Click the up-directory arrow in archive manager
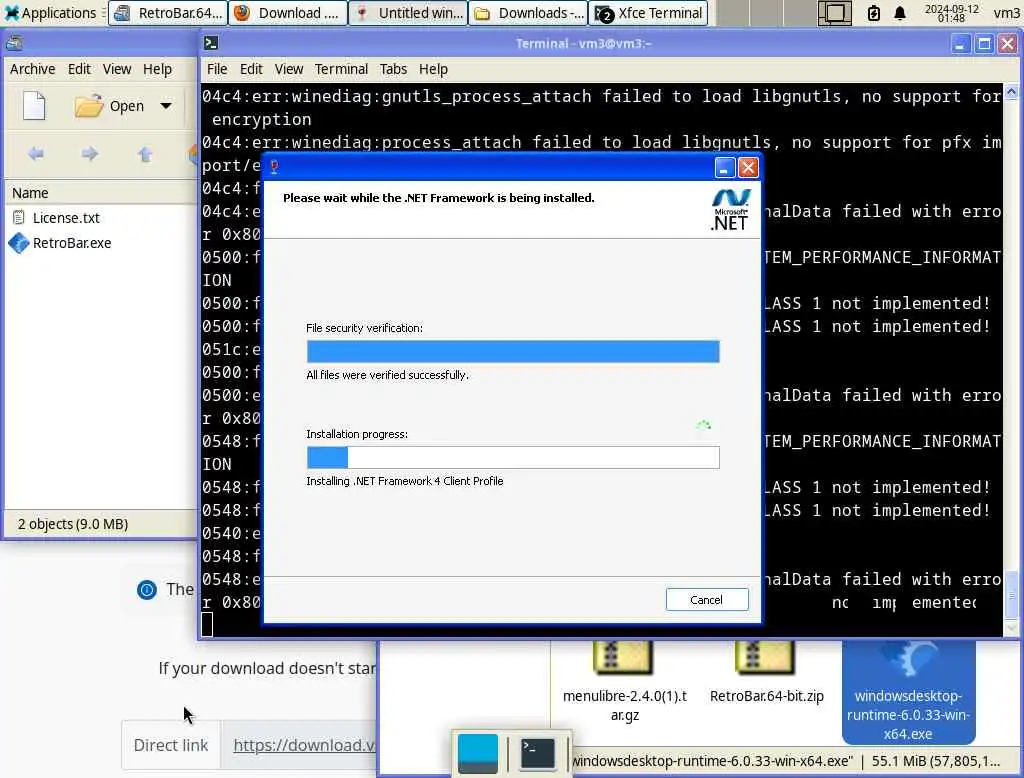This screenshot has width=1024, height=778. point(145,154)
